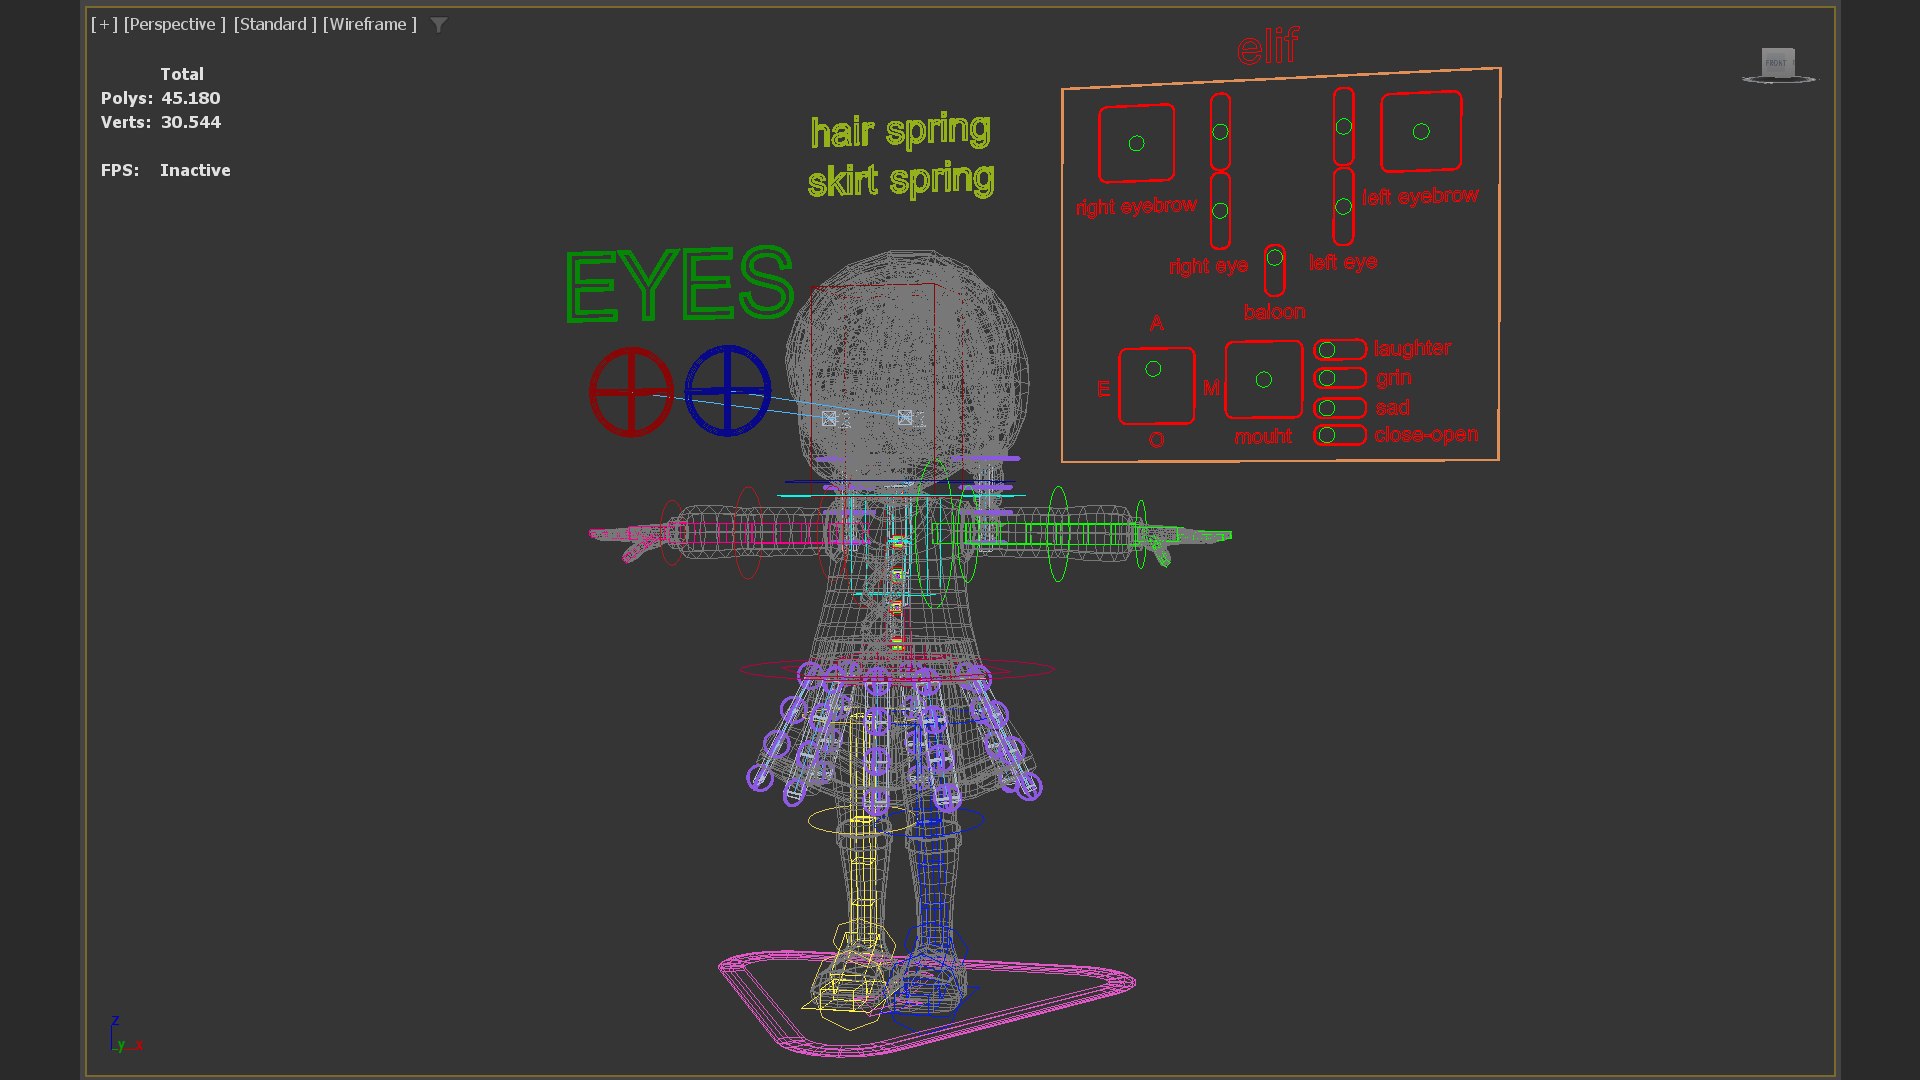Viewport: 1920px width, 1080px height.
Task: Select the pink triangular root control at feet
Action: (x=927, y=1004)
